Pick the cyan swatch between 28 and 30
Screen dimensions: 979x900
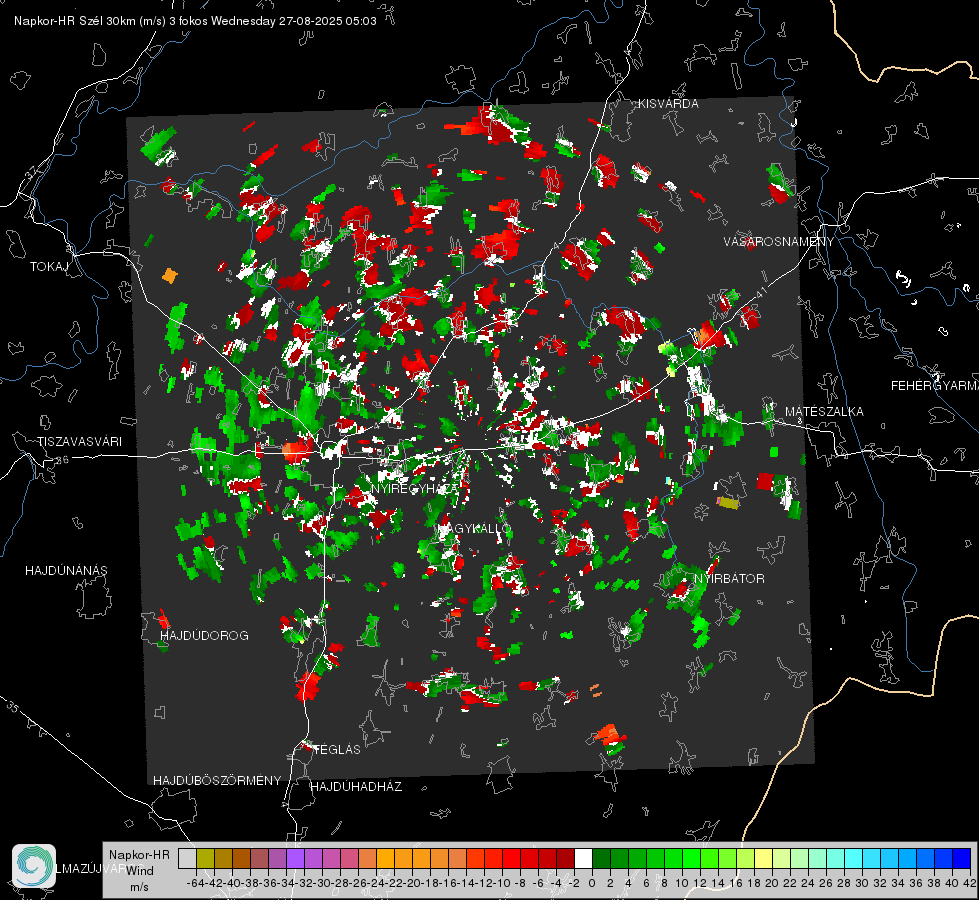pyautogui.click(x=854, y=858)
